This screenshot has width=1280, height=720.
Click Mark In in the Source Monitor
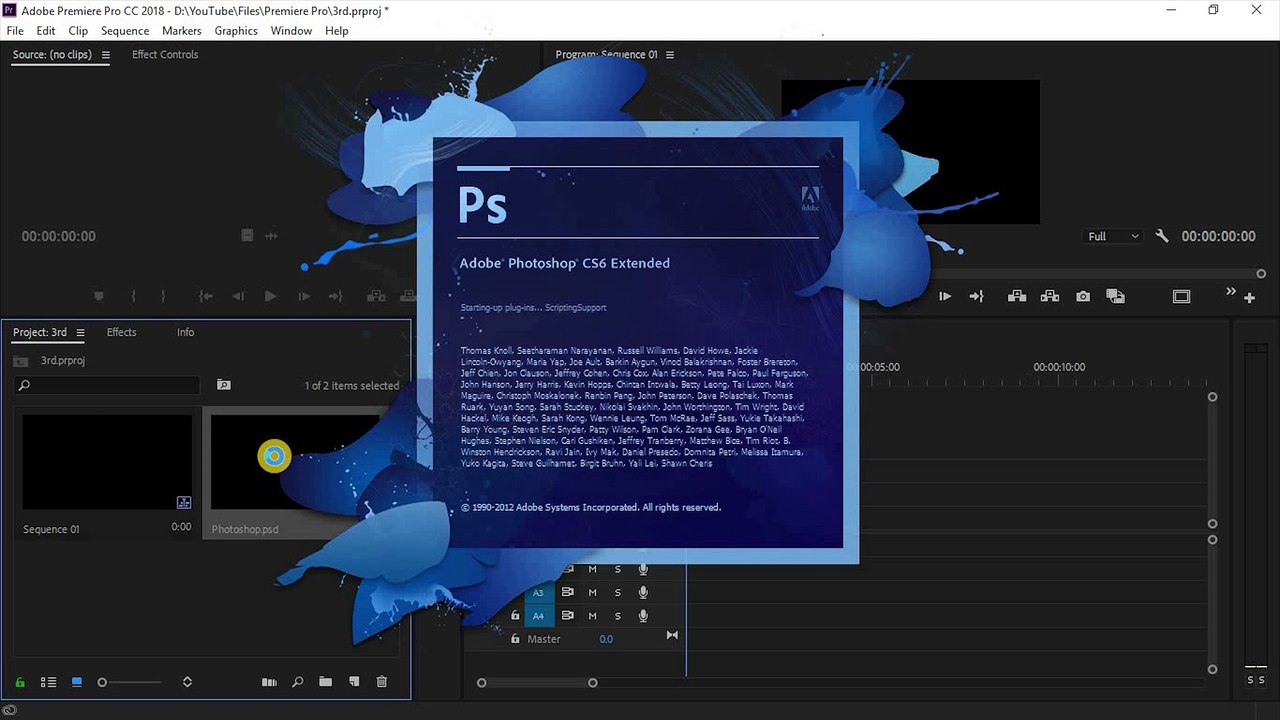point(132,296)
